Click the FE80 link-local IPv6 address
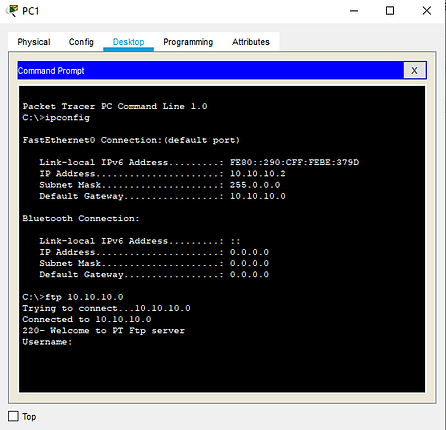Image resolution: width=446 pixels, height=430 pixels. 294,162
